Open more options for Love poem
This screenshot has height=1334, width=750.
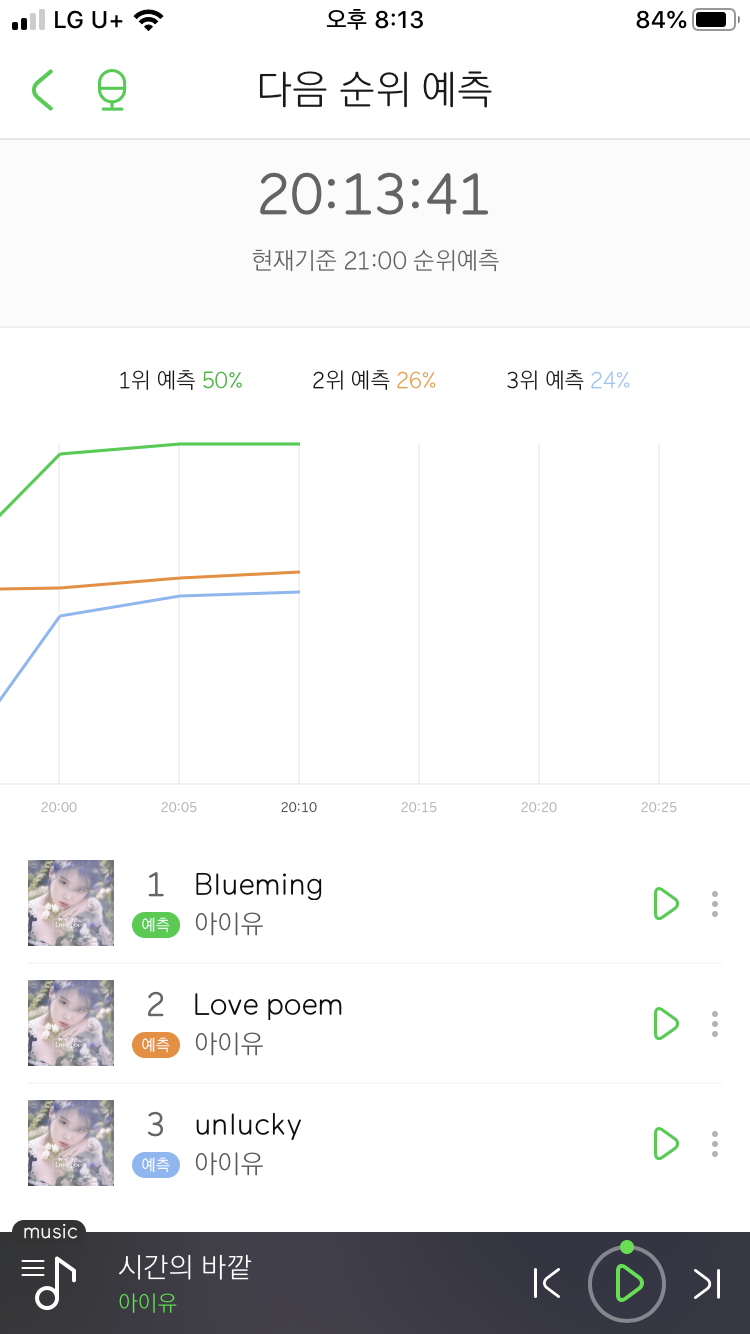point(714,1023)
